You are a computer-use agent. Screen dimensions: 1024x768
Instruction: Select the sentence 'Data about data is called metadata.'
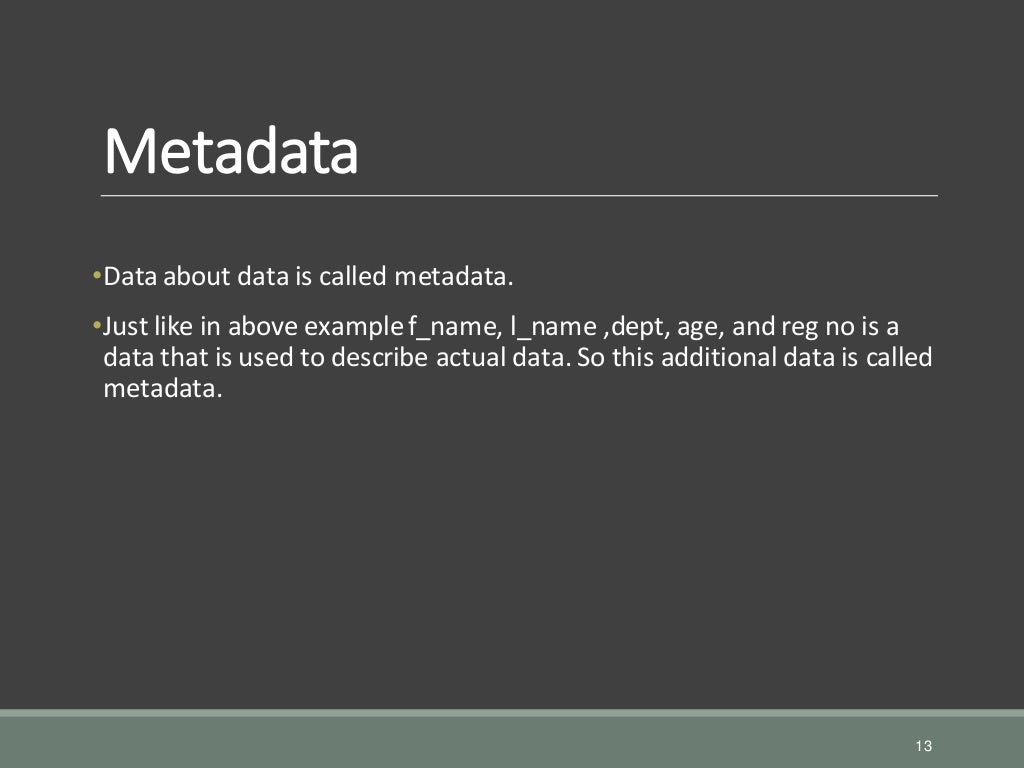308,276
